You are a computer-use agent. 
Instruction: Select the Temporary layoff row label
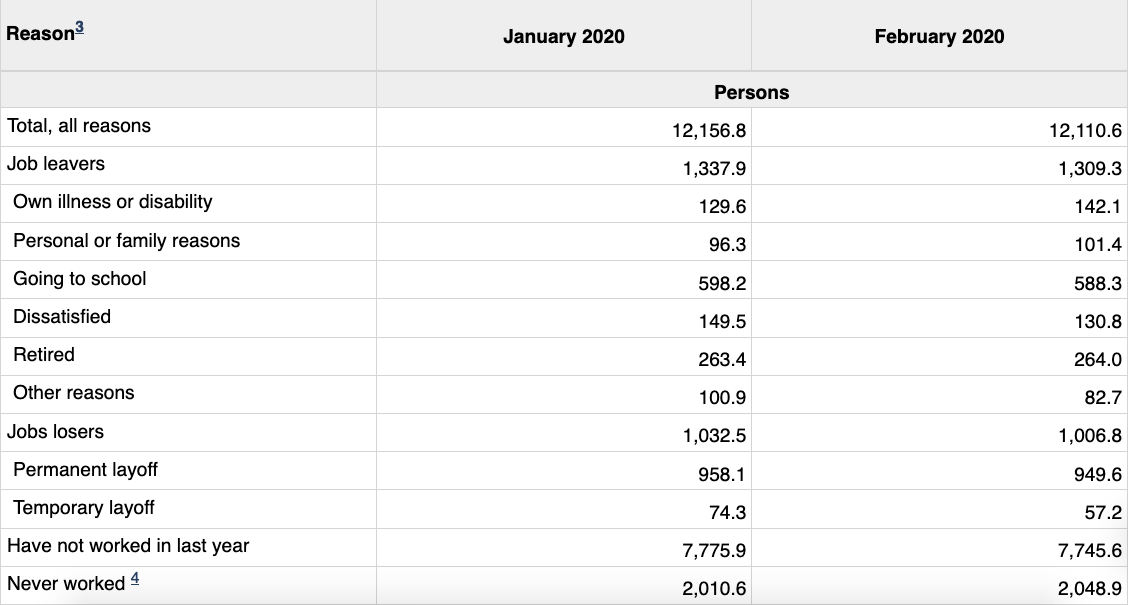click(84, 508)
